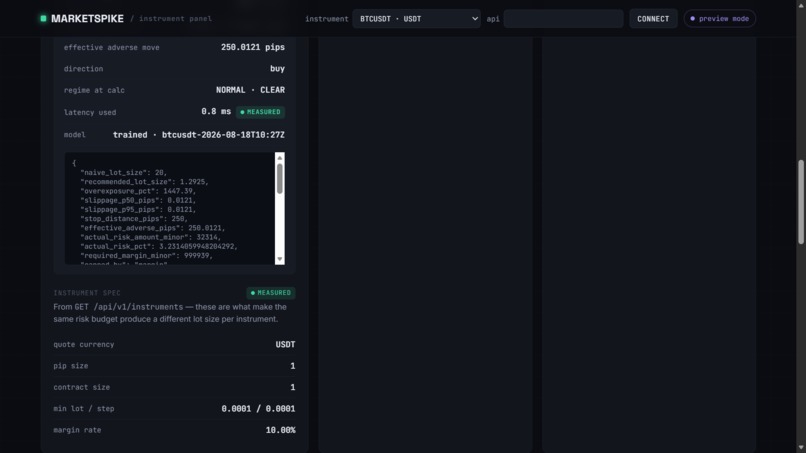The width and height of the screenshot is (806, 453).
Task: Click the "actual_risk_amount_minor" JSON line
Action: point(150,238)
